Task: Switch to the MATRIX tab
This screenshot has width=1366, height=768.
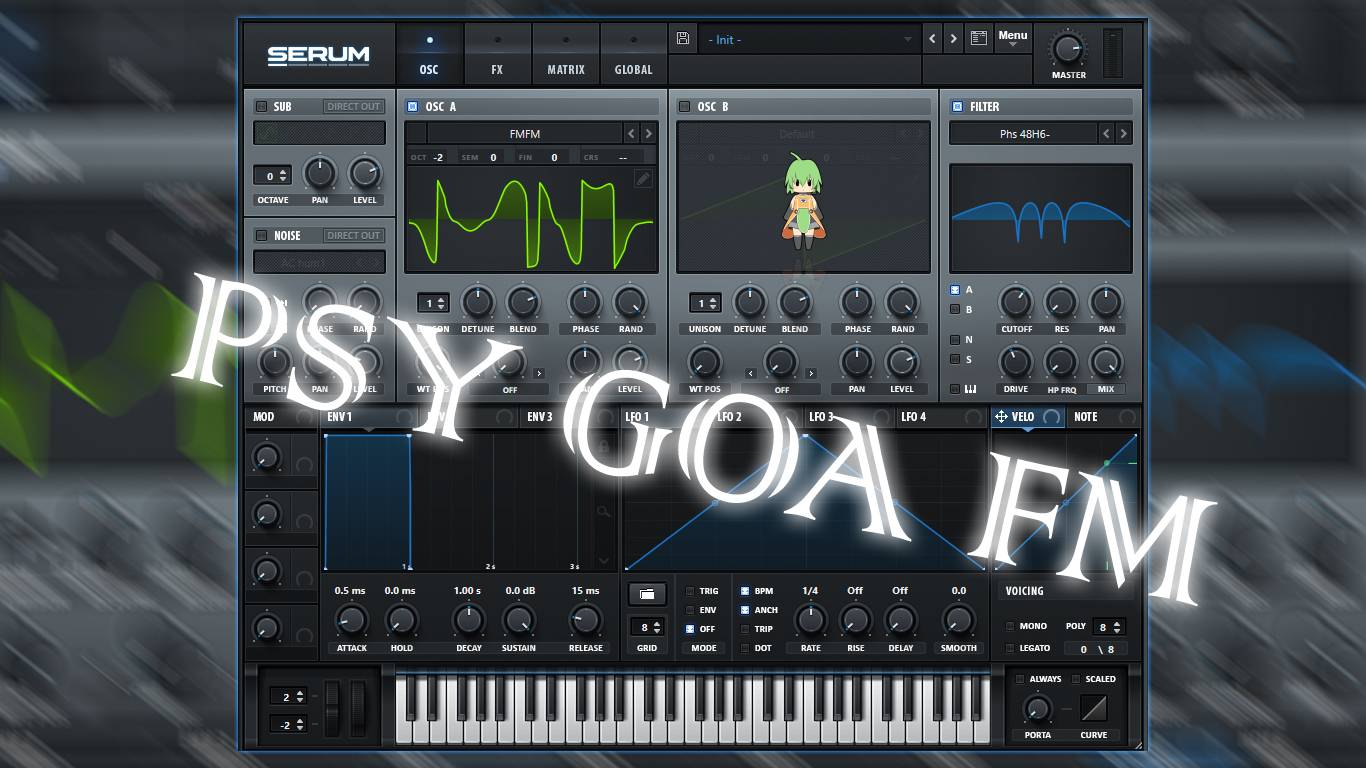Action: point(566,53)
